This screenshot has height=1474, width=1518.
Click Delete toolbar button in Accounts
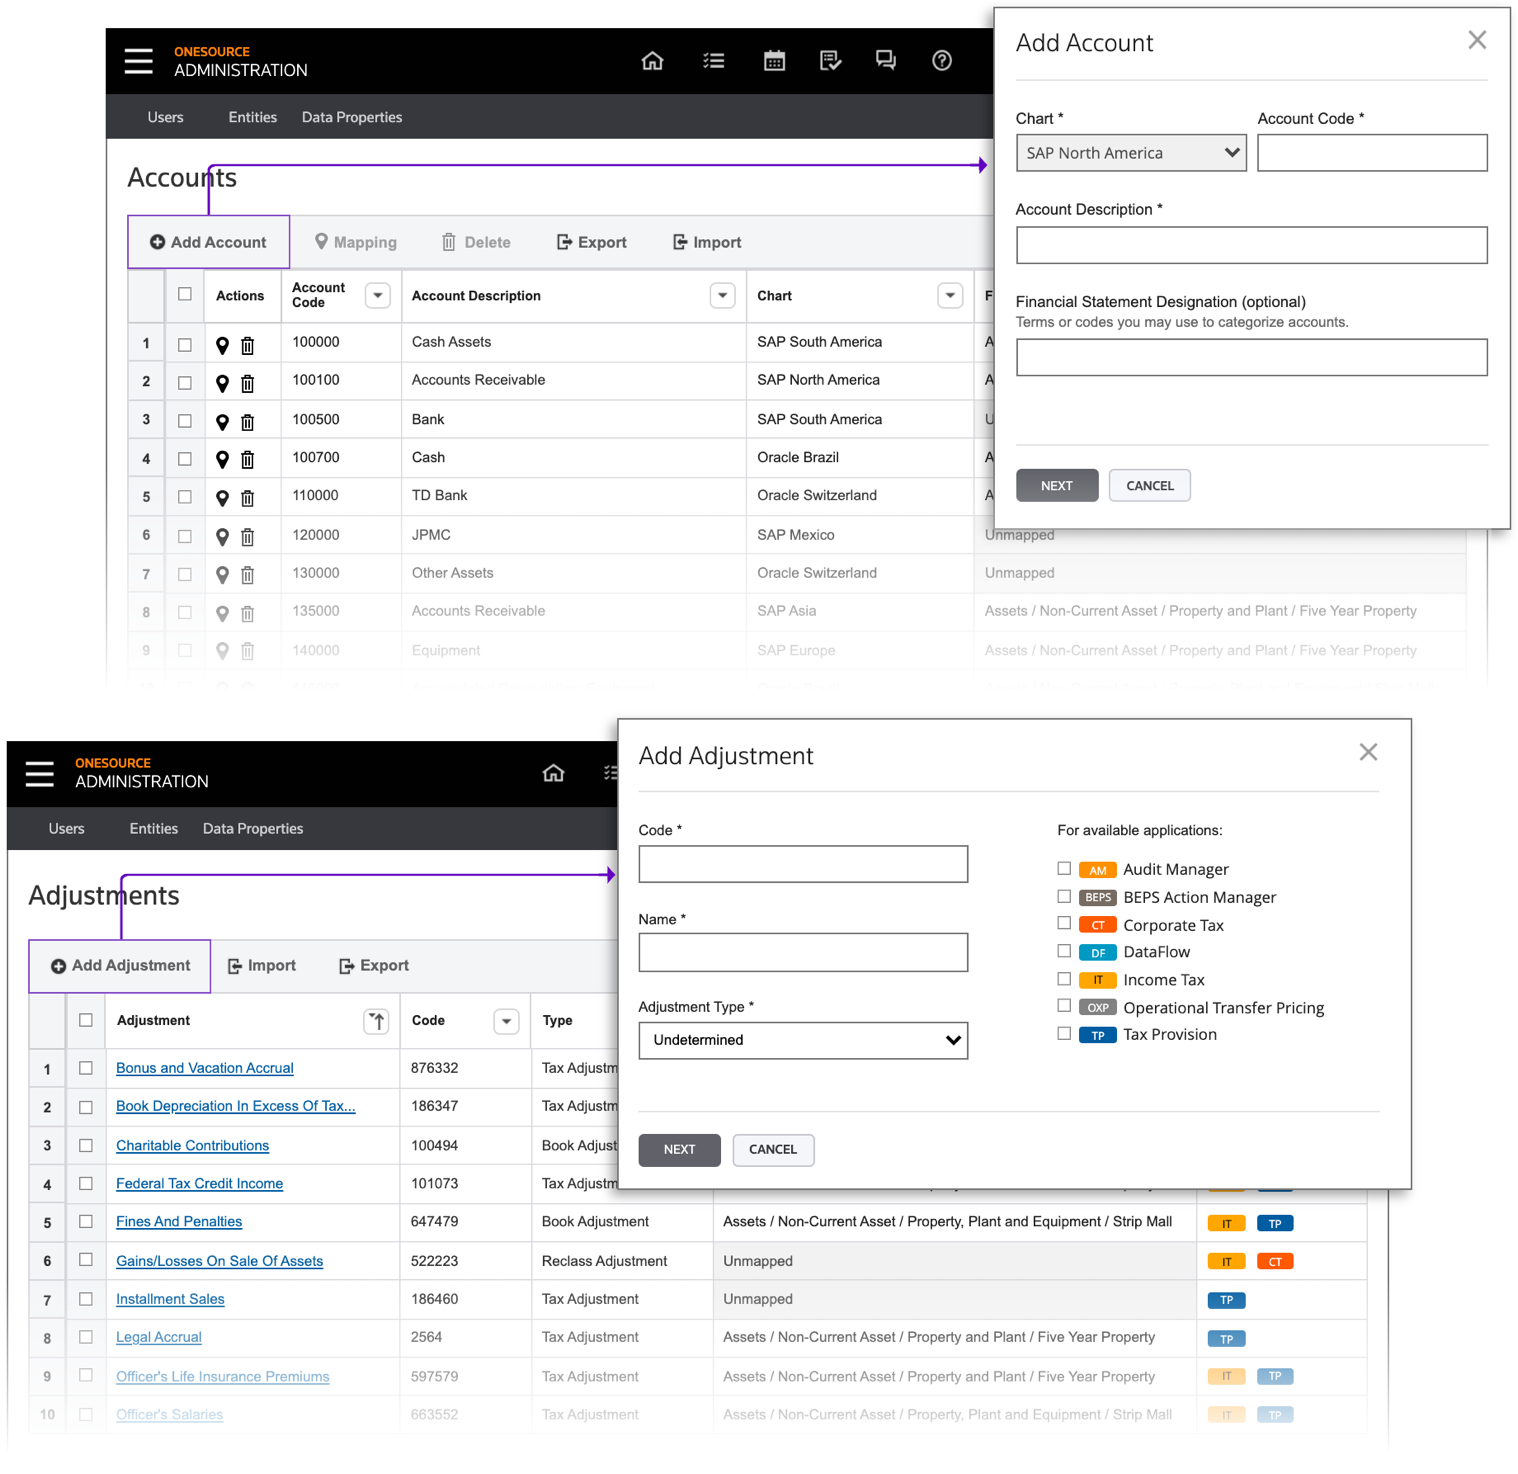[x=476, y=242]
